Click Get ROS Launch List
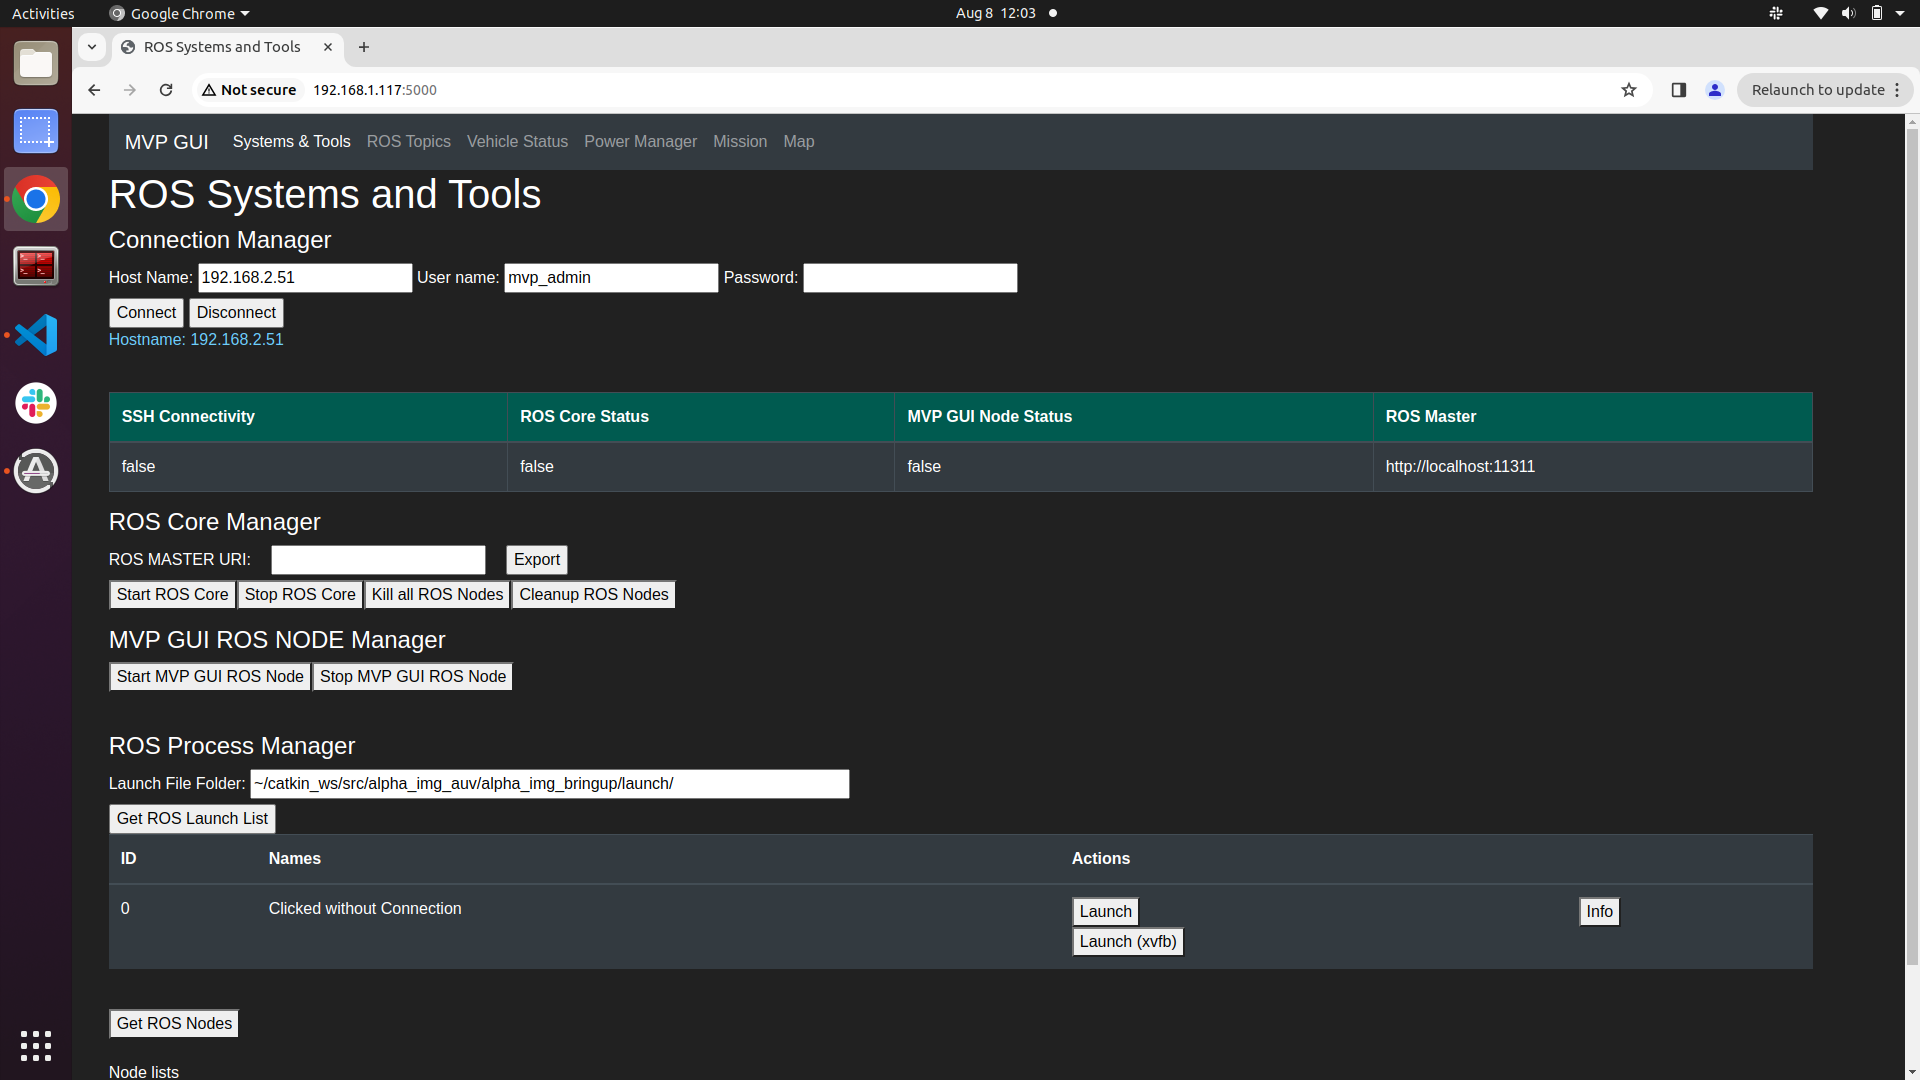The width and height of the screenshot is (1920, 1080). click(x=192, y=819)
